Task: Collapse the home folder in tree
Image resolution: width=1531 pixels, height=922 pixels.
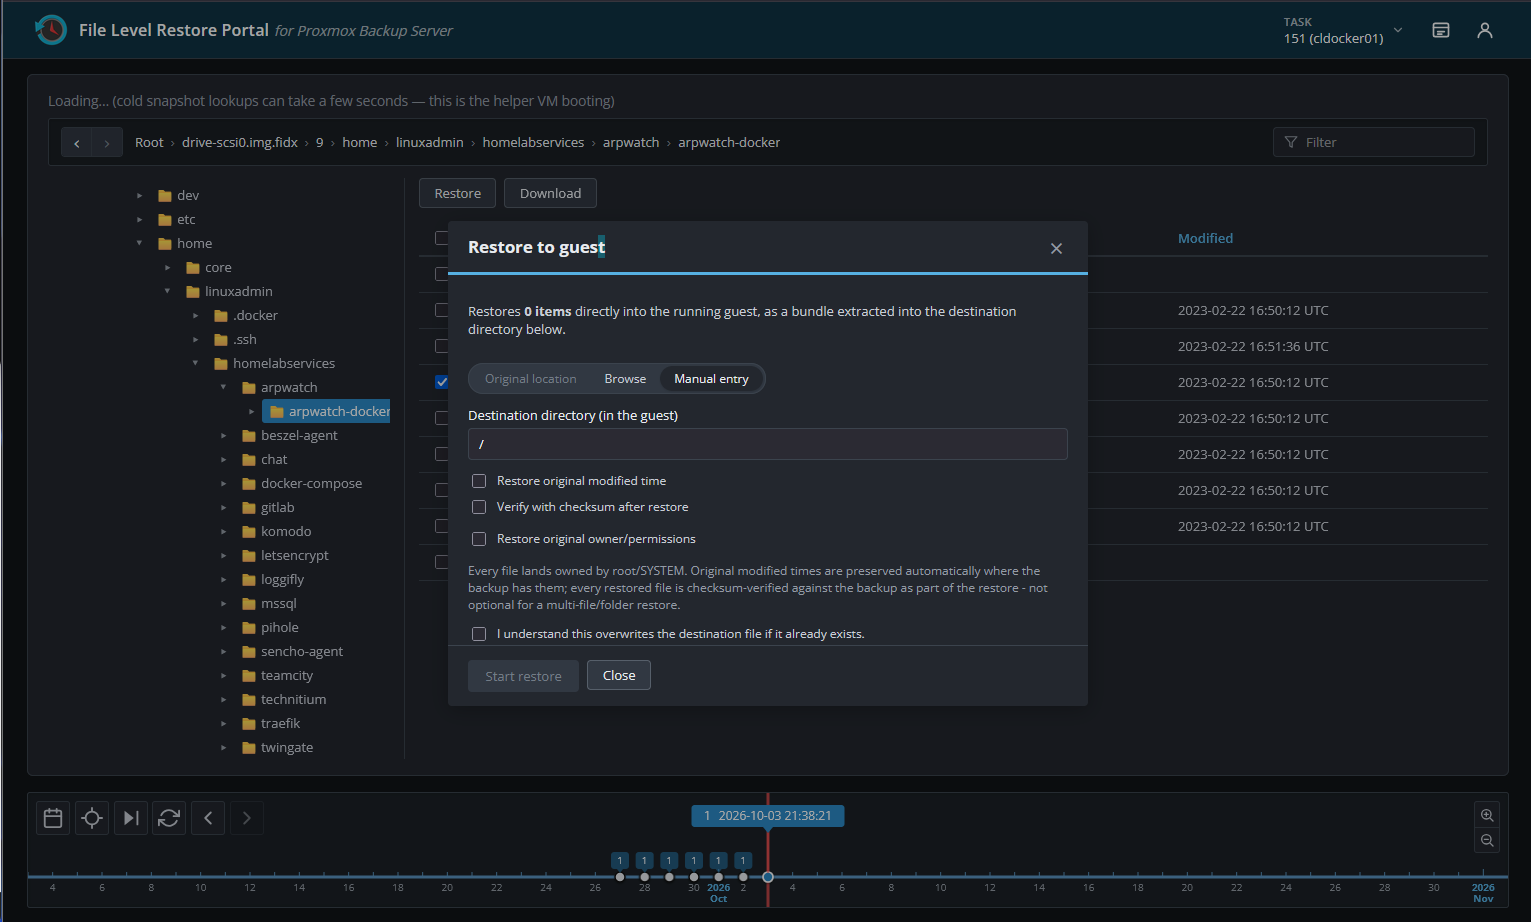Action: click(x=139, y=243)
